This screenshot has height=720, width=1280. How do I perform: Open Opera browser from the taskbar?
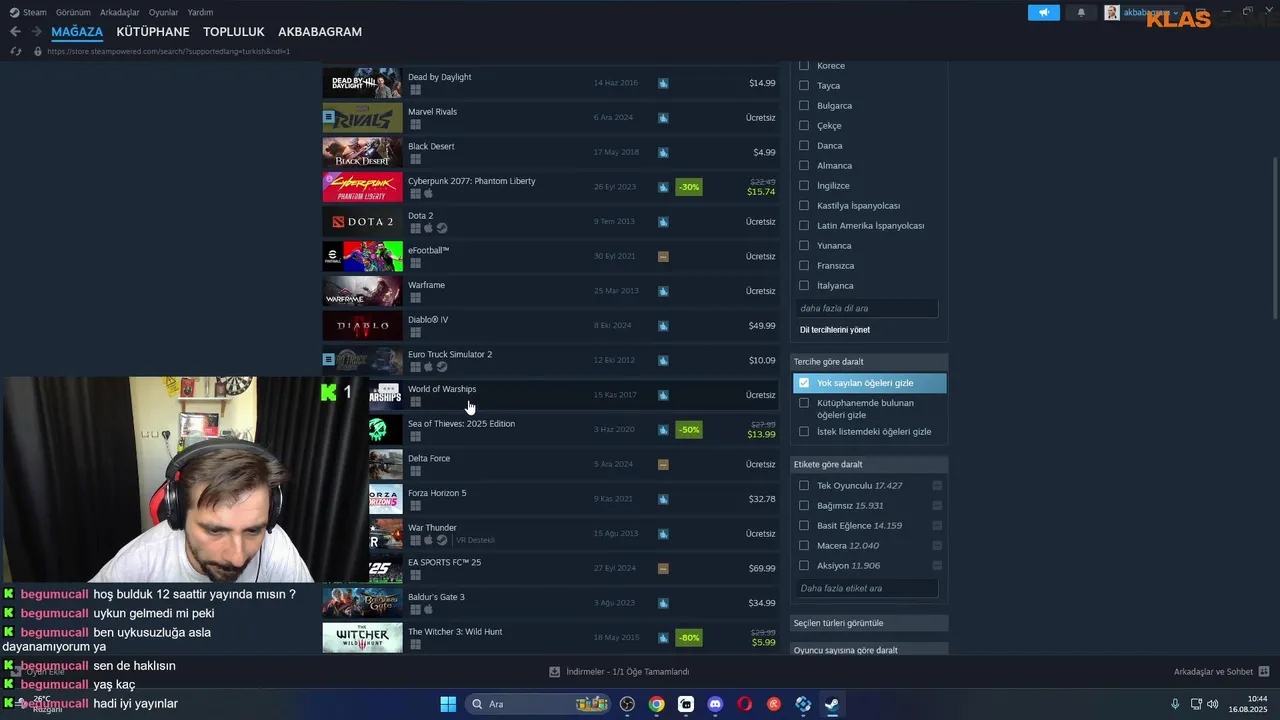[744, 704]
